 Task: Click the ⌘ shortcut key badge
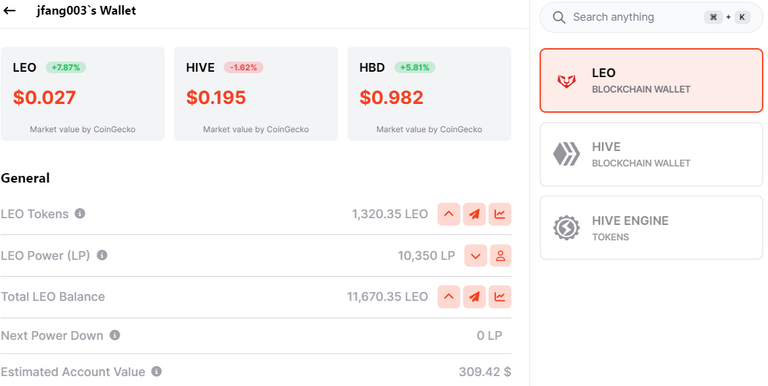coord(714,17)
